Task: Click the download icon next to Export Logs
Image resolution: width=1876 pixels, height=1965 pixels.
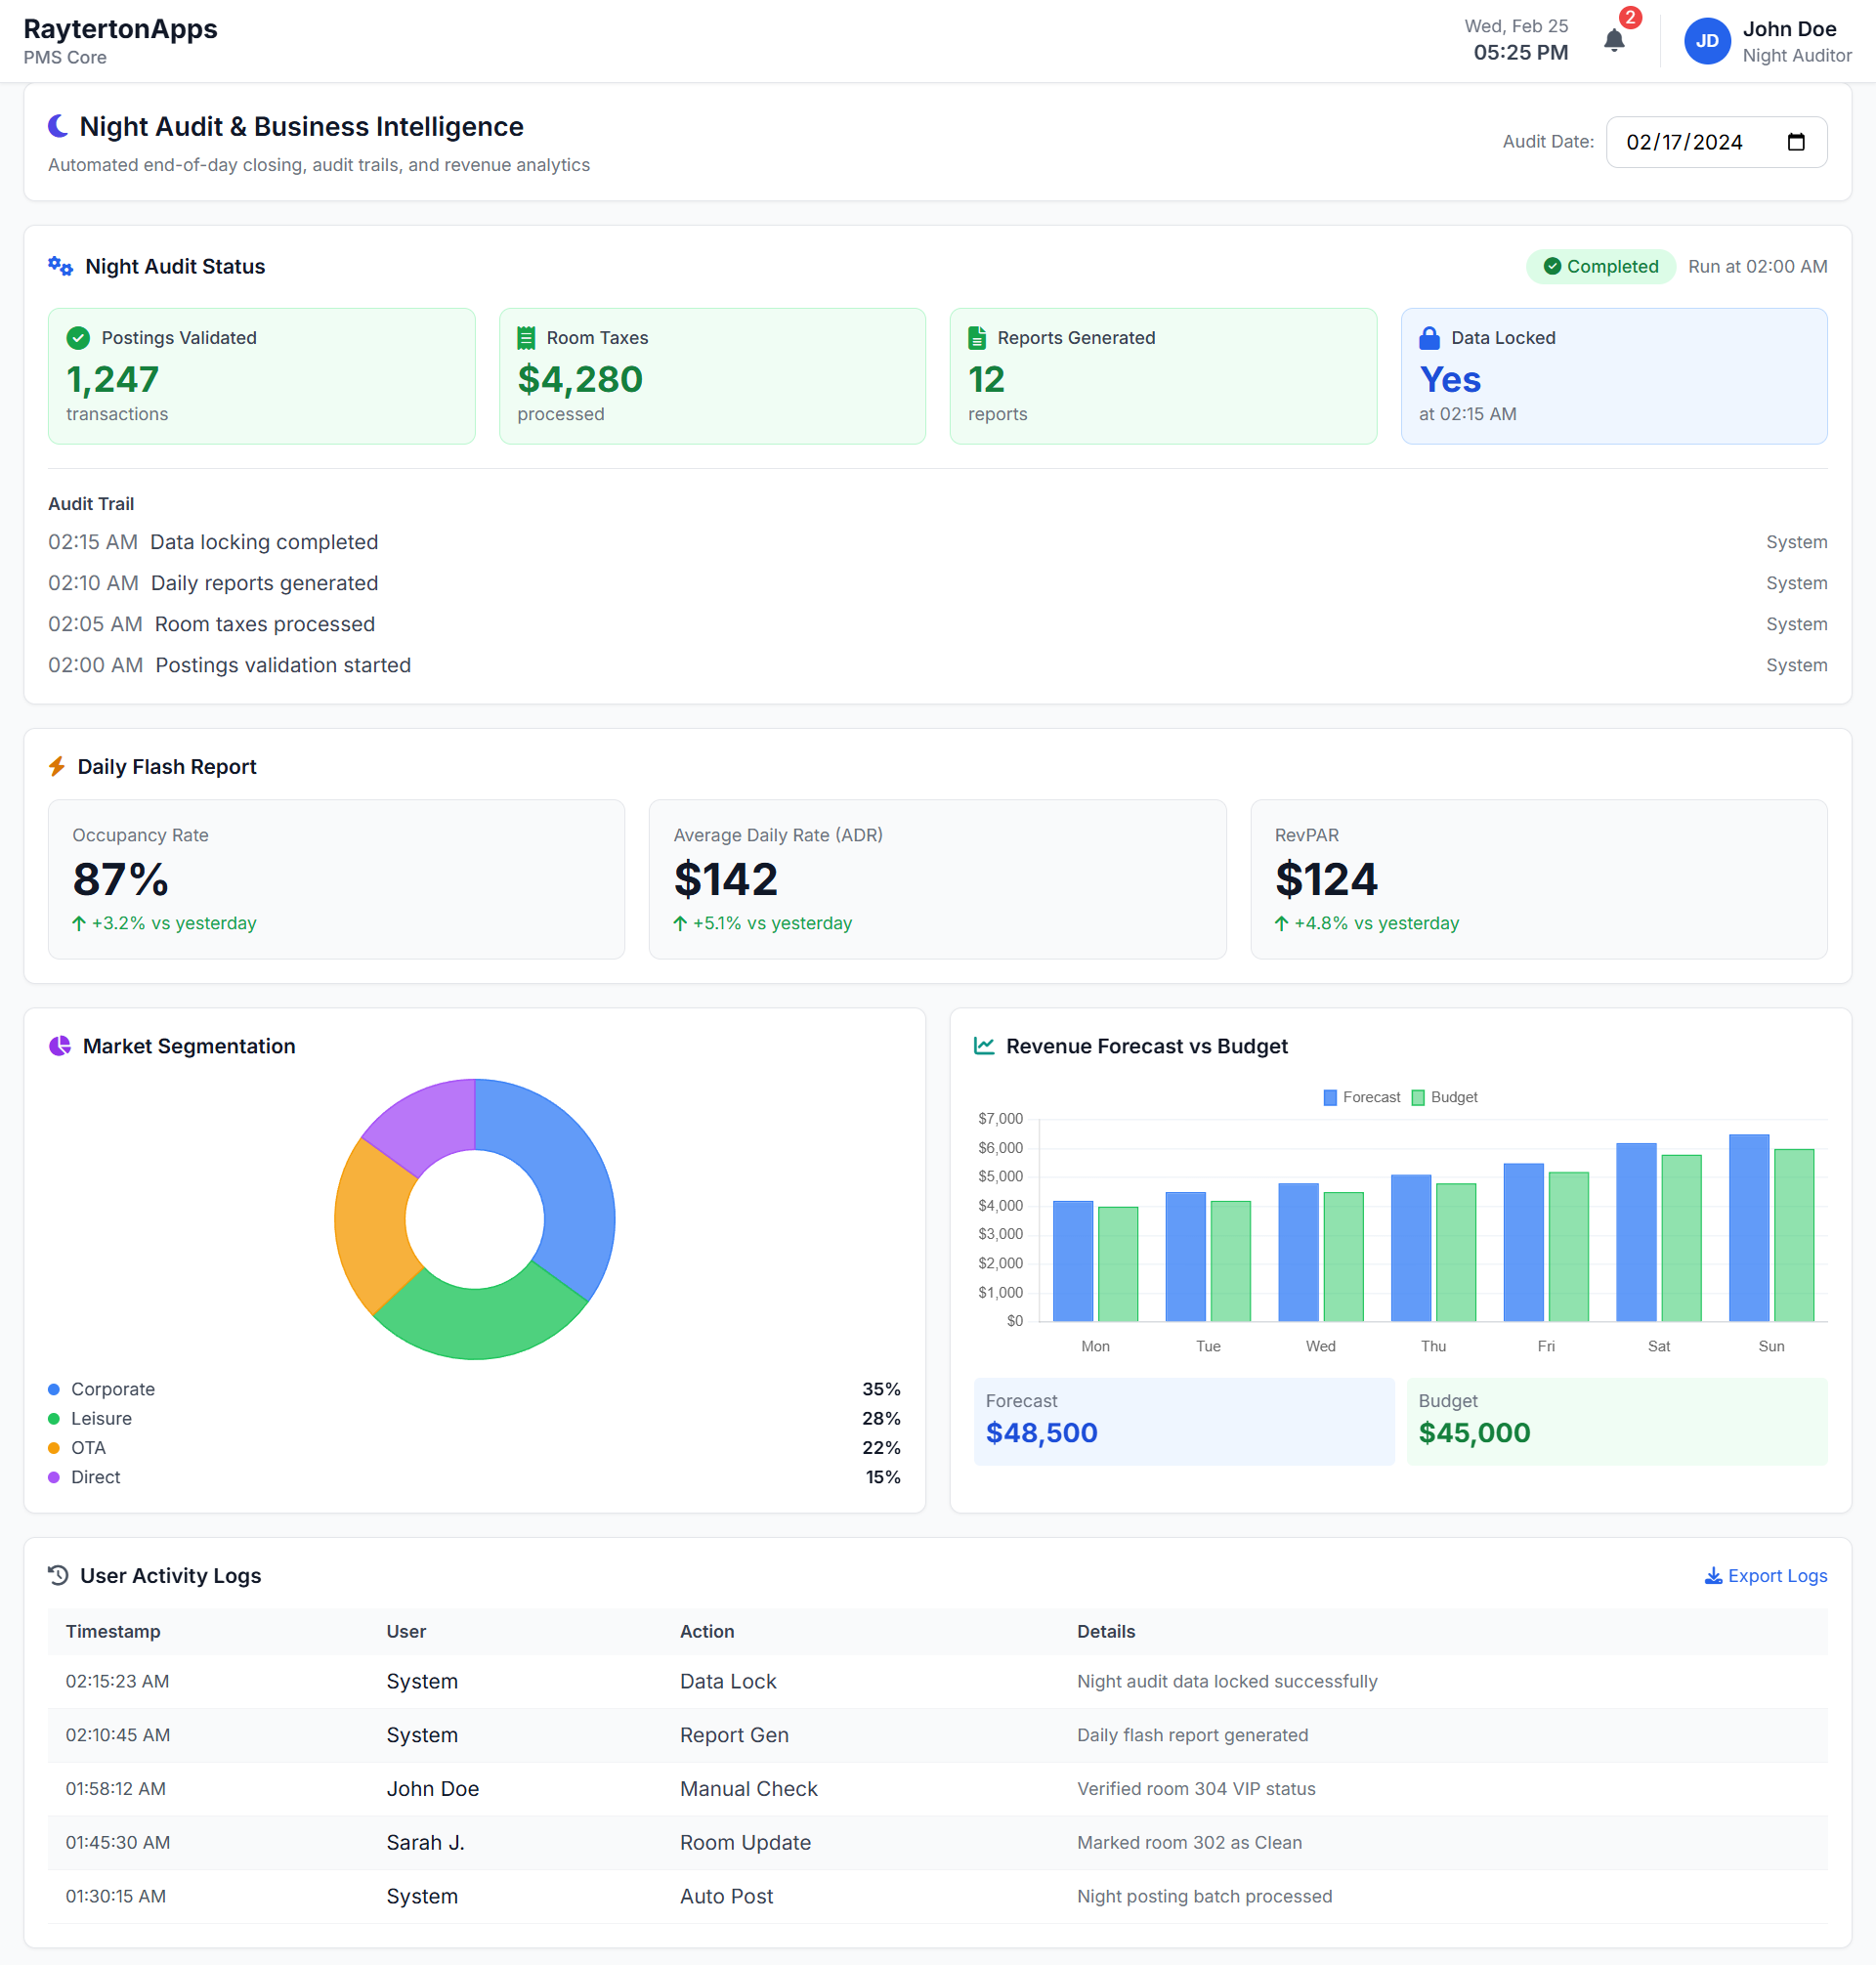Action: pyautogui.click(x=1713, y=1575)
